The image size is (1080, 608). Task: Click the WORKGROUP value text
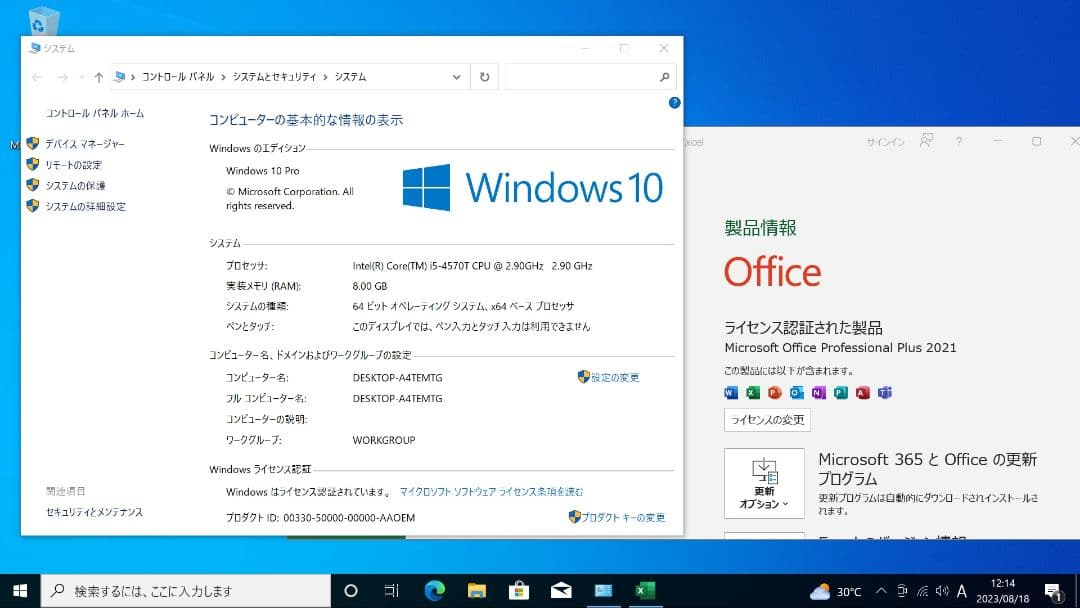click(x=384, y=440)
